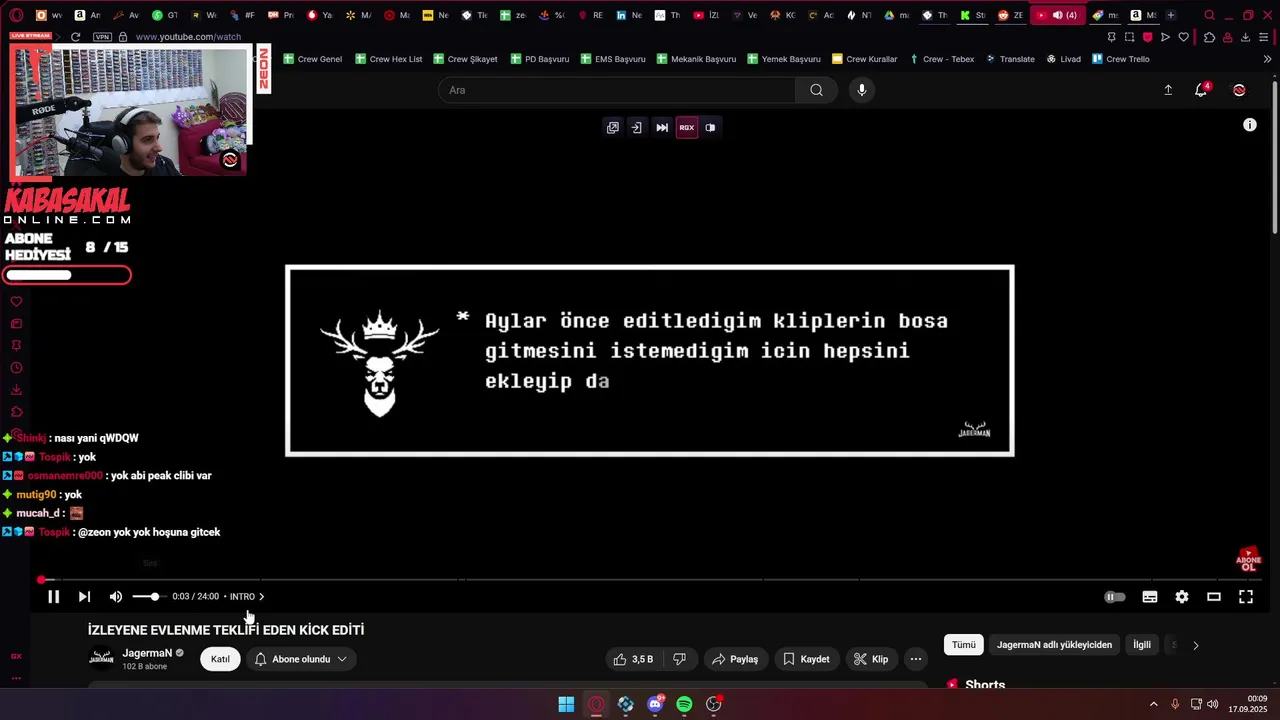This screenshot has width=1280, height=720.
Task: Seek in the video progress bar
Action: click(650, 580)
